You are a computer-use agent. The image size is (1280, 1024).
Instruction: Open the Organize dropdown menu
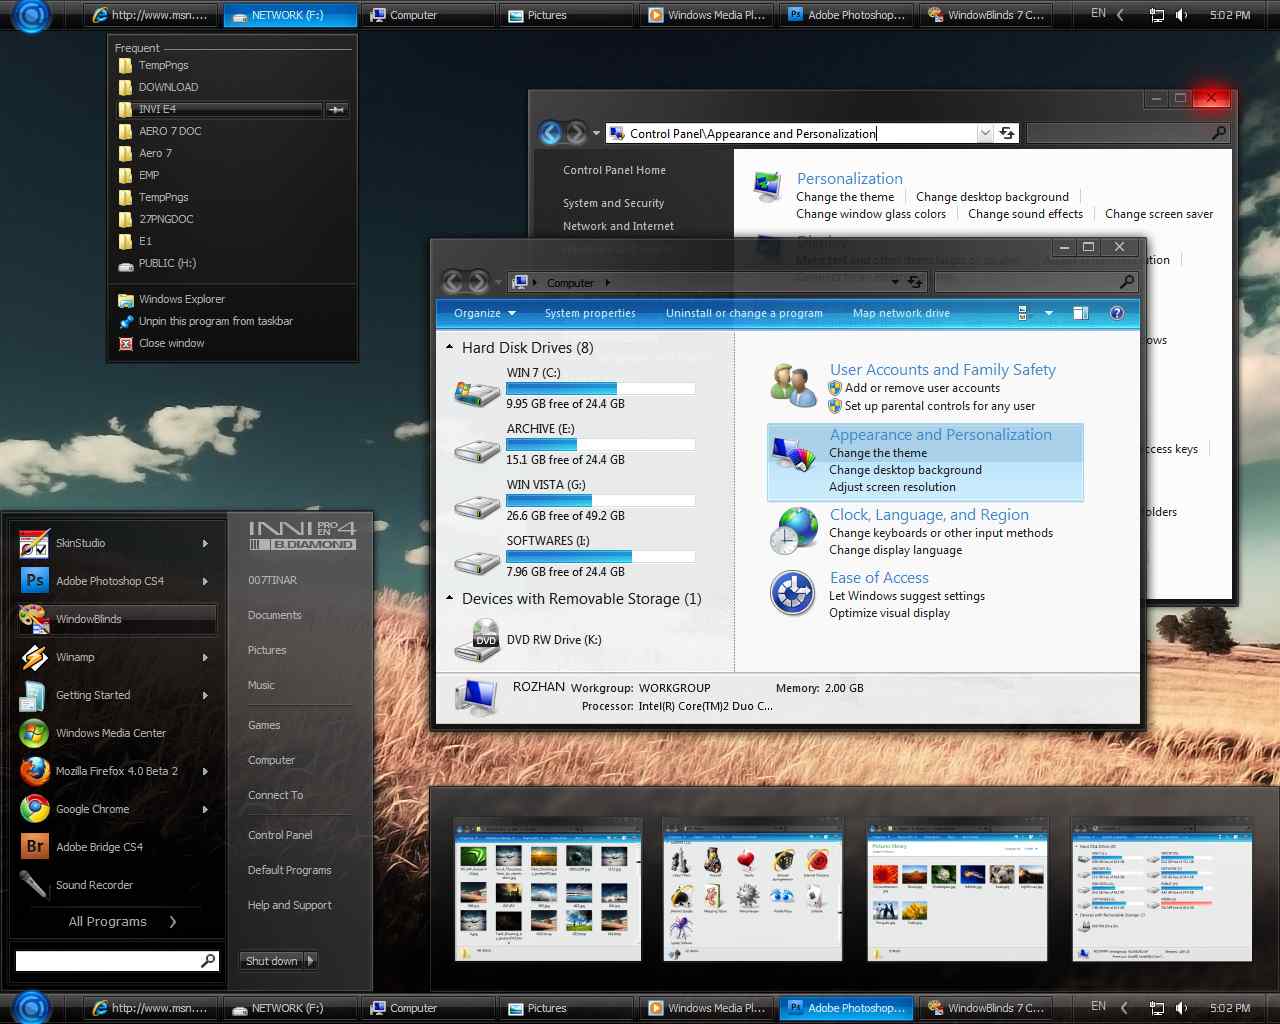(485, 313)
